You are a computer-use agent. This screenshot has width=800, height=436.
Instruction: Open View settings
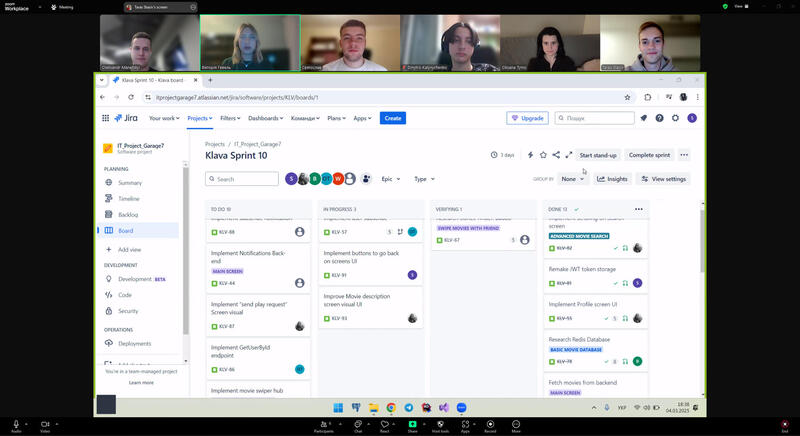(x=663, y=179)
